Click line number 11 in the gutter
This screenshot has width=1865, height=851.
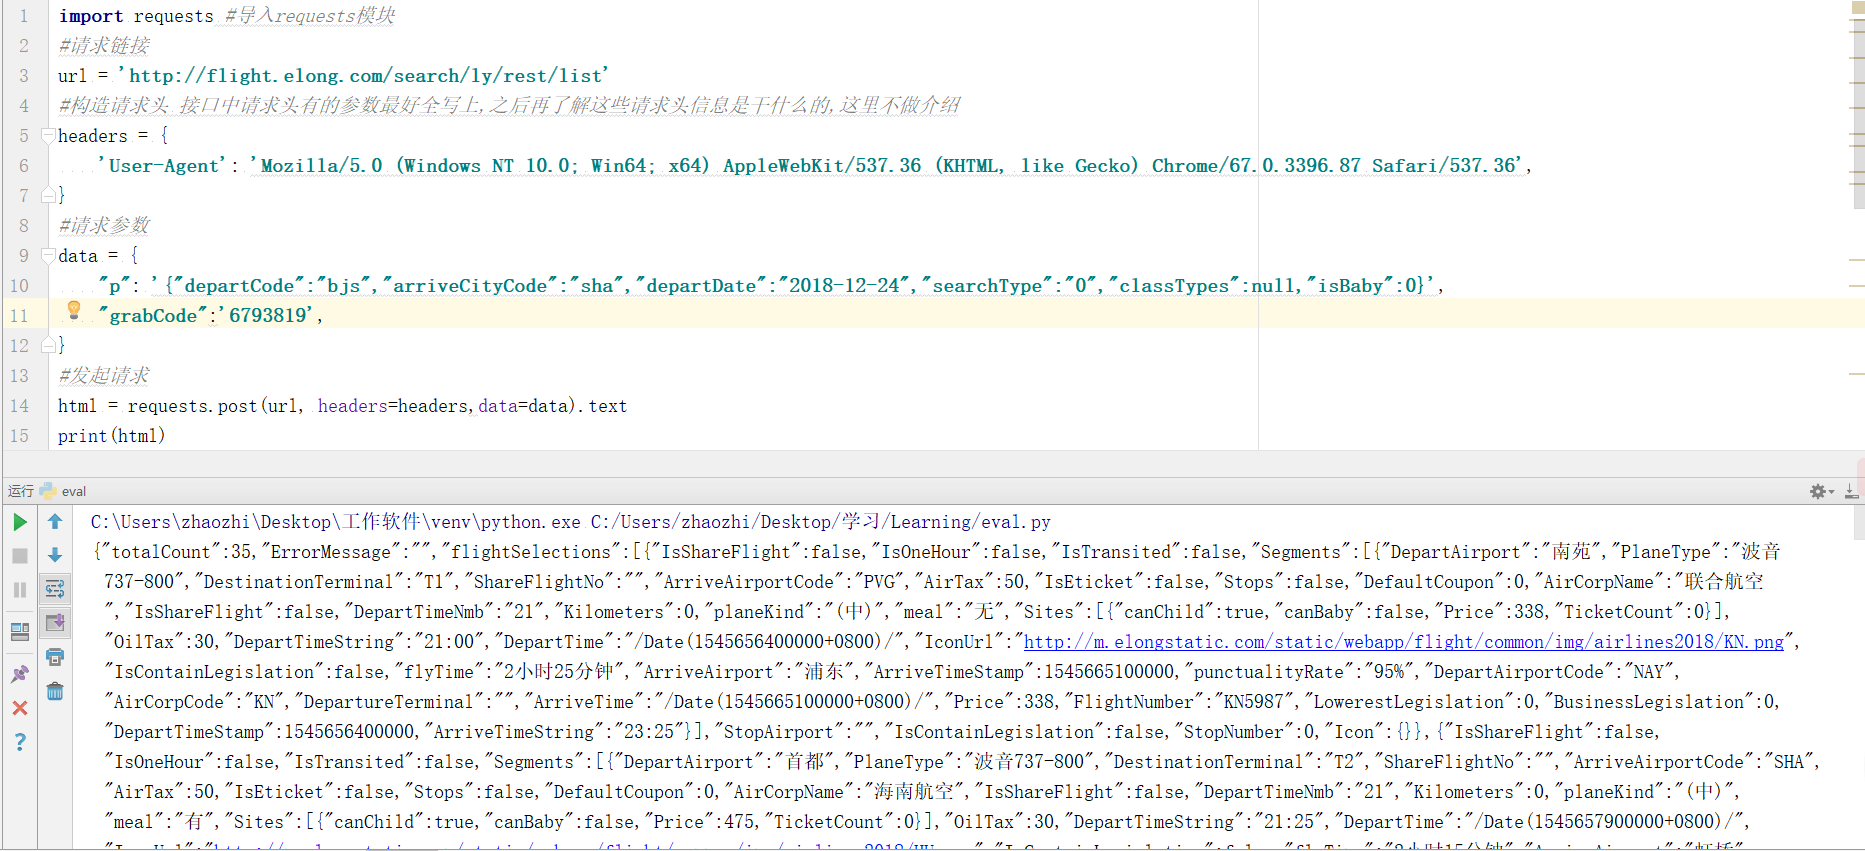click(x=19, y=316)
